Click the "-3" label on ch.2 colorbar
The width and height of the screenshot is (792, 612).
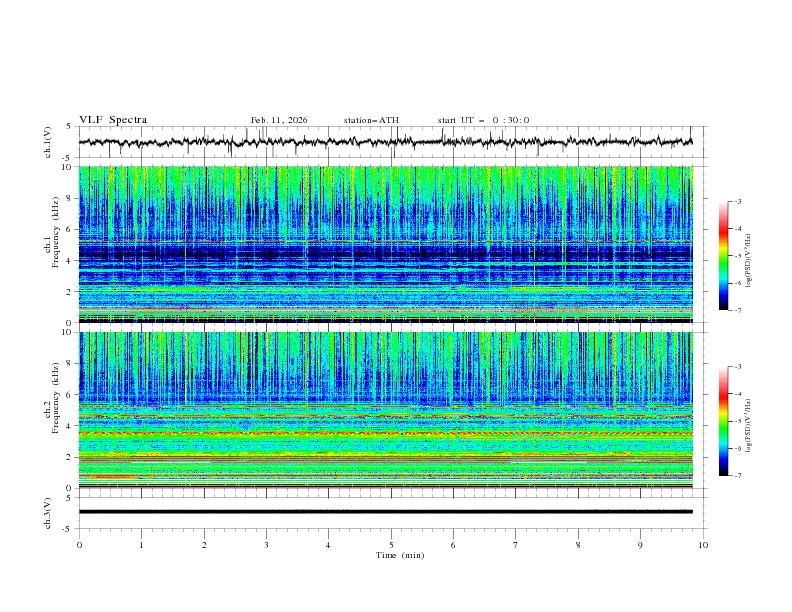[737, 367]
